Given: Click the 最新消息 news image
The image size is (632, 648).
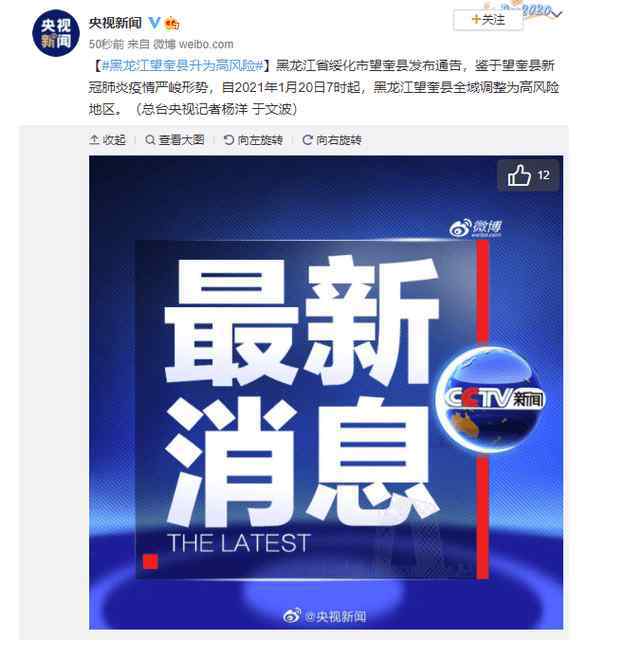Looking at the screenshot, I should pos(326,392).
